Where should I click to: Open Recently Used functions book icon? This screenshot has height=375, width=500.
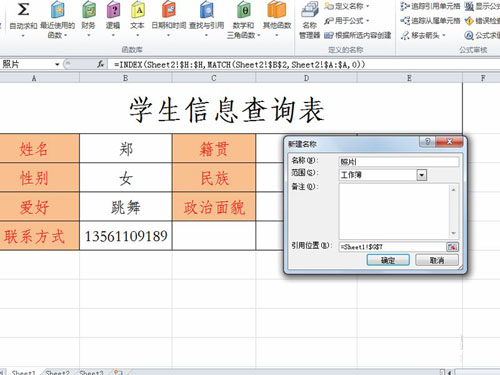(57, 9)
